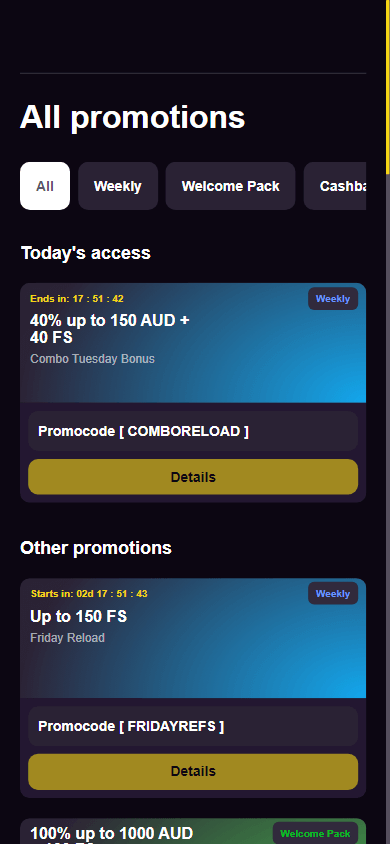Open the Friday Reload blue banner
This screenshot has height=844, width=390.
coord(193,638)
